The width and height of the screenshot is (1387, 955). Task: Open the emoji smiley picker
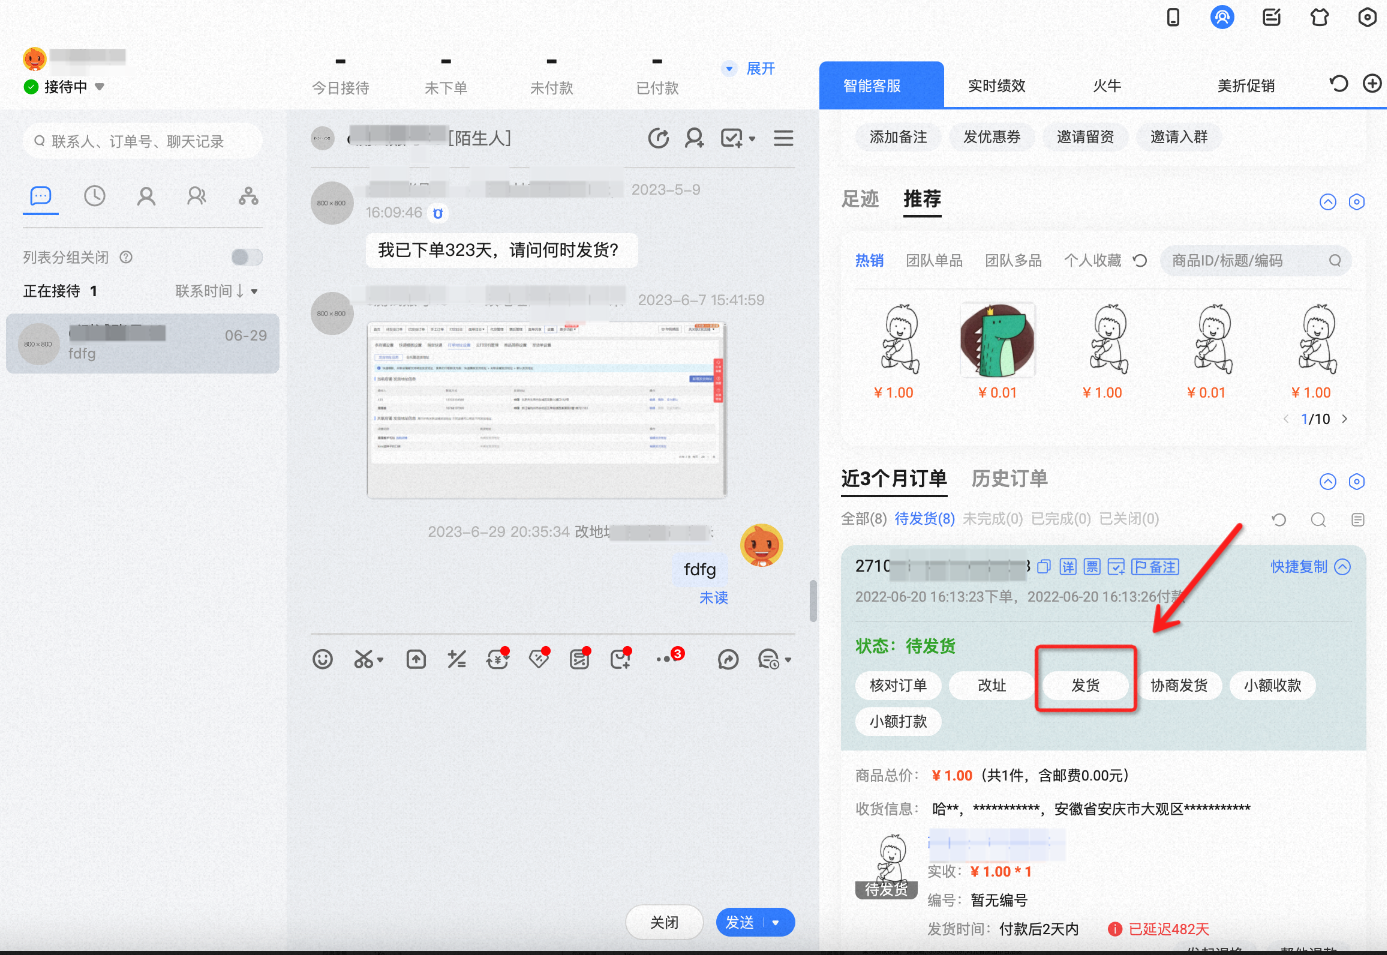(322, 659)
